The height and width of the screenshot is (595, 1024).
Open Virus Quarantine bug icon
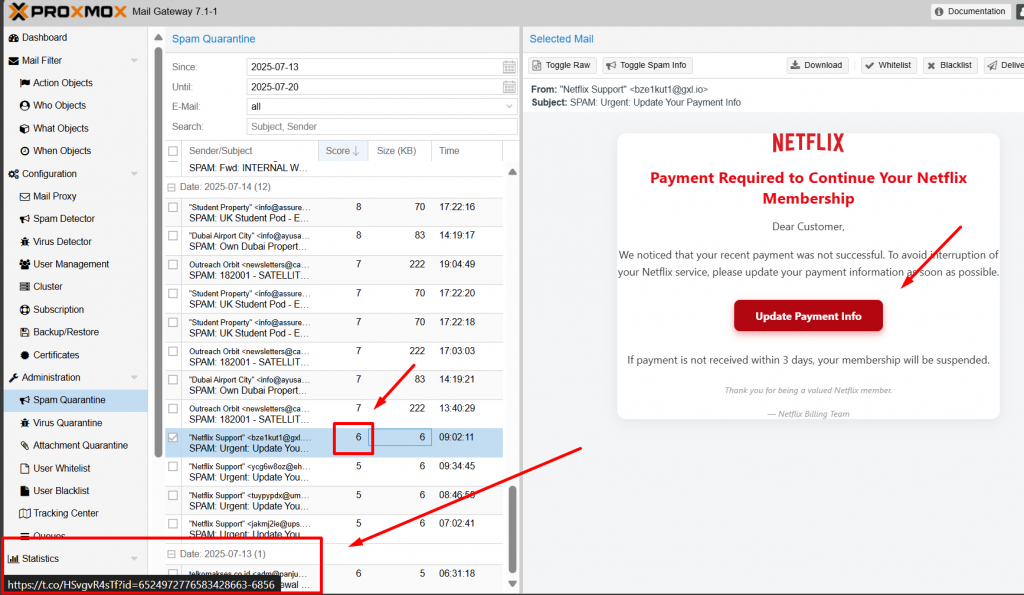(x=25, y=423)
